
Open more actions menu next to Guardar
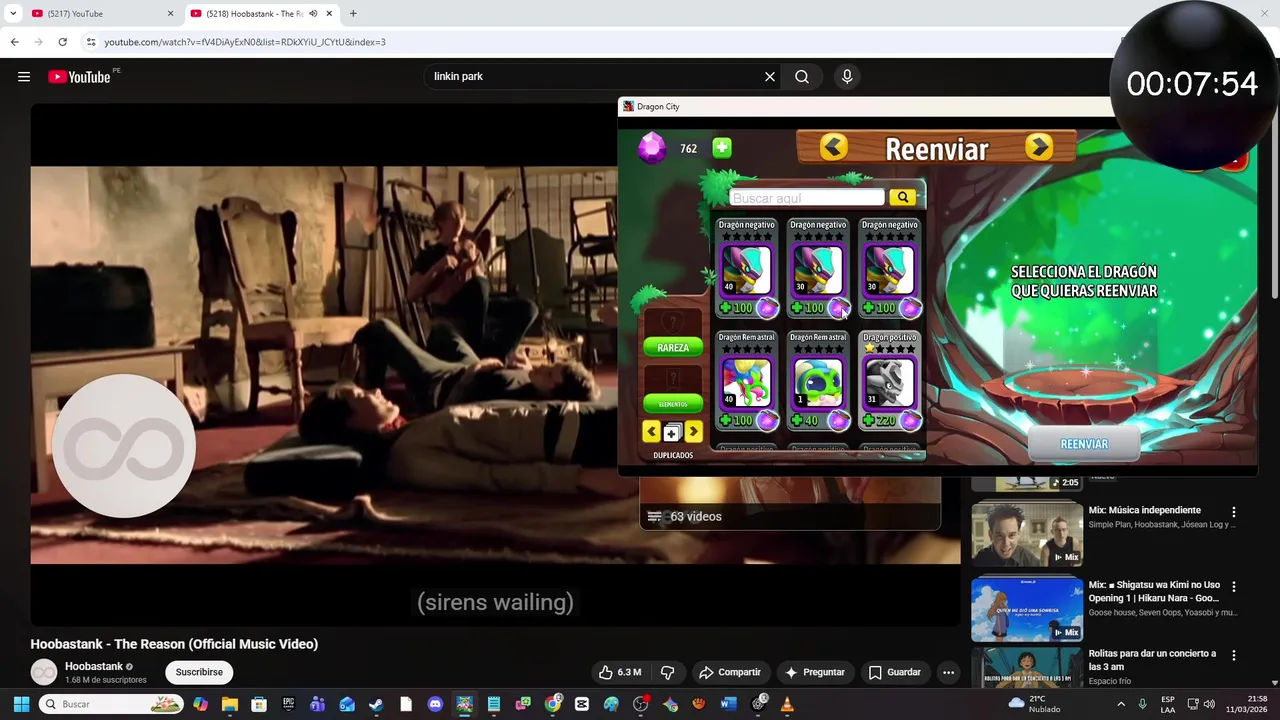[x=948, y=672]
